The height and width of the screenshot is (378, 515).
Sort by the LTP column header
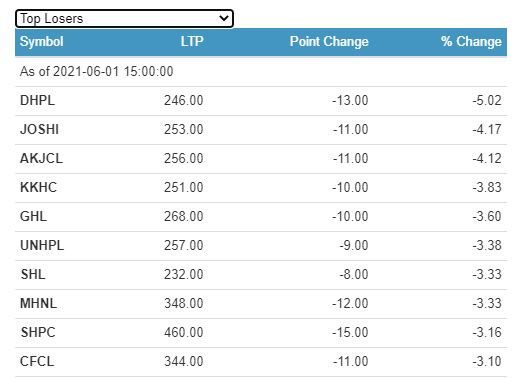click(192, 42)
